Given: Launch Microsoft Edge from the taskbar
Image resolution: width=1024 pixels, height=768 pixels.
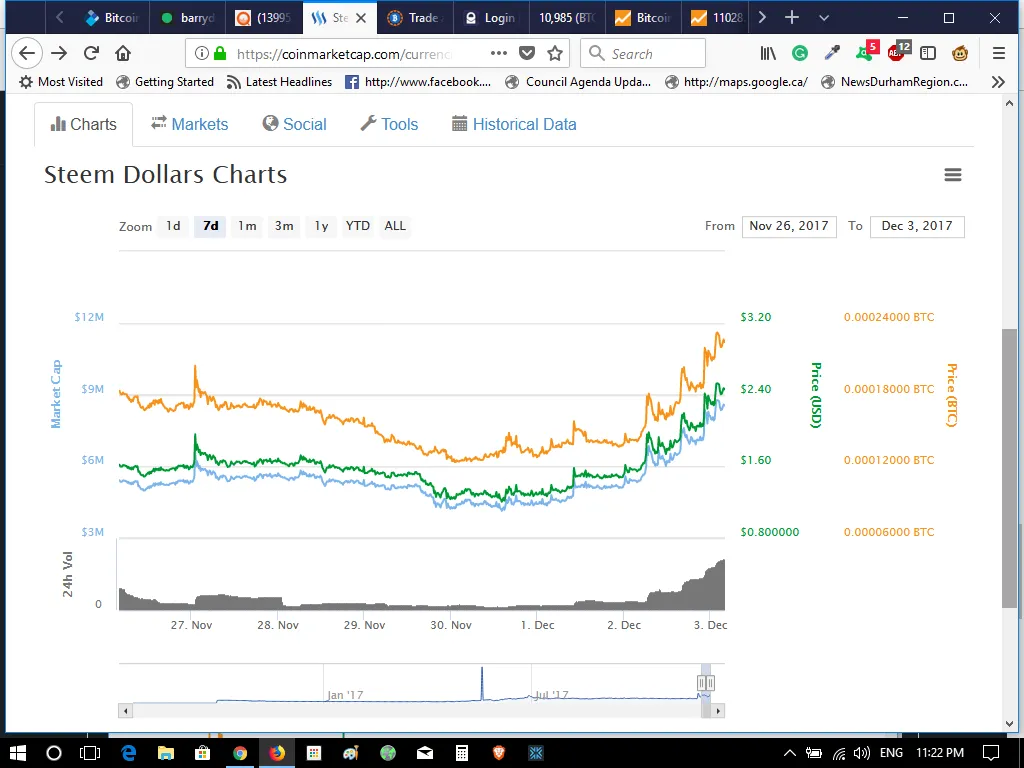Looking at the screenshot, I should pyautogui.click(x=128, y=753).
